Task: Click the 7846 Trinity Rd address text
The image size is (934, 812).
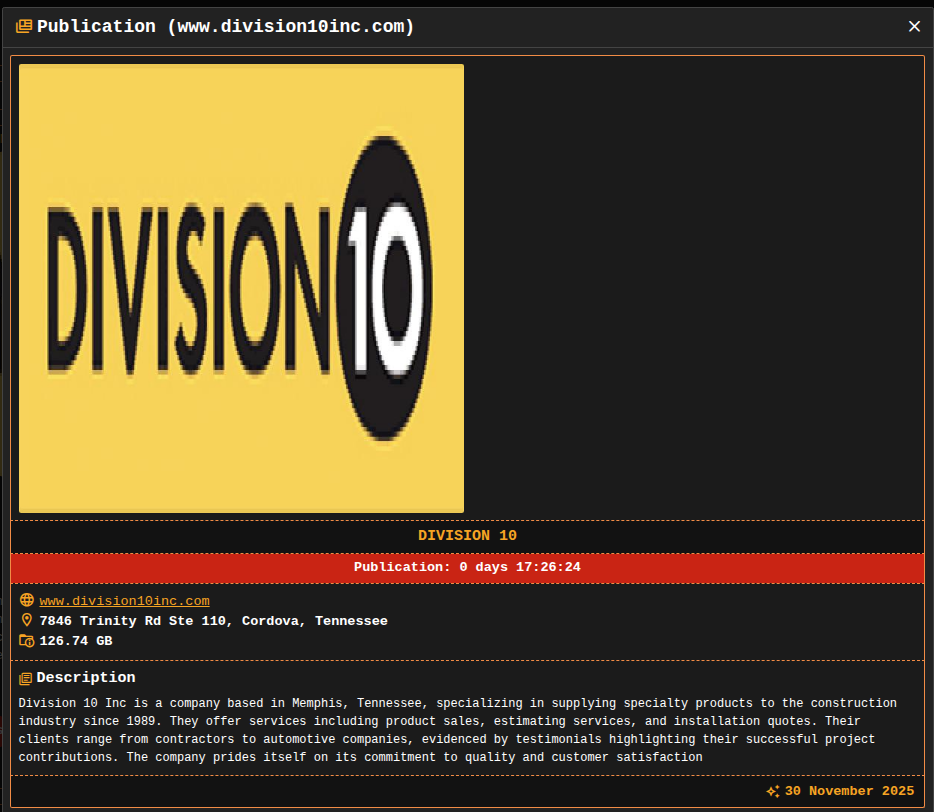Action: click(213, 621)
